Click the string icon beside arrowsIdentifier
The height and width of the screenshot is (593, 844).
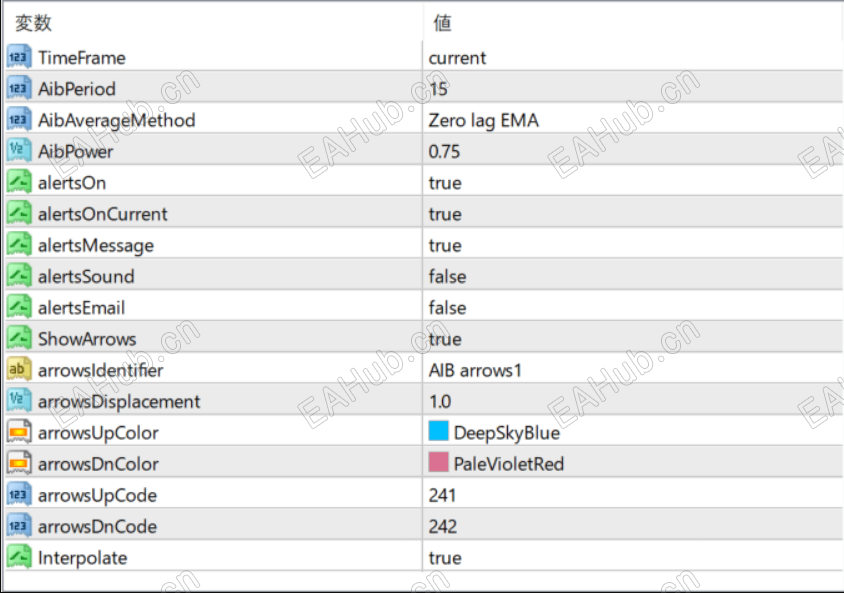click(19, 371)
